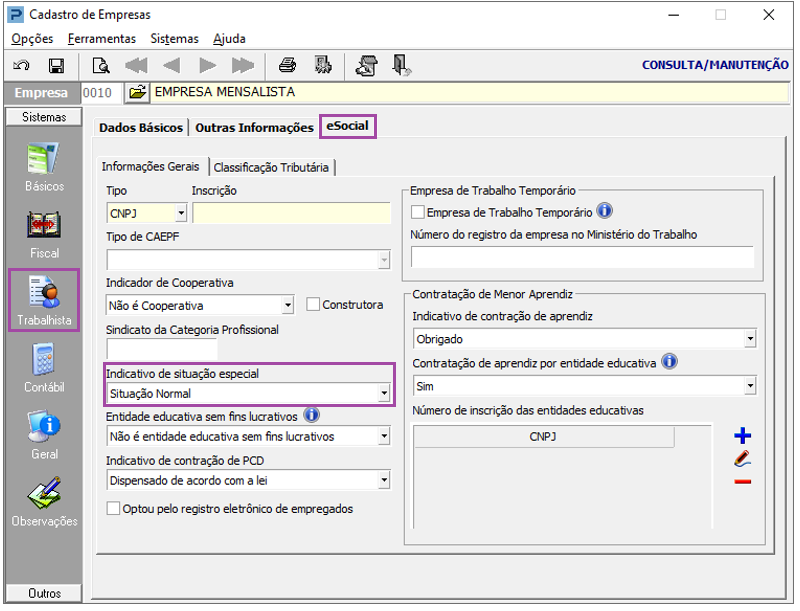Expand Contratação de aprendiz Sim dropdown
The height and width of the screenshot is (611, 800).
click(x=750, y=386)
